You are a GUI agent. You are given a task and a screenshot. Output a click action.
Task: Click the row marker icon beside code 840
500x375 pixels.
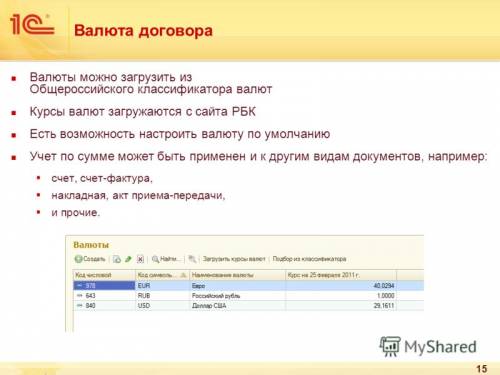(x=80, y=306)
